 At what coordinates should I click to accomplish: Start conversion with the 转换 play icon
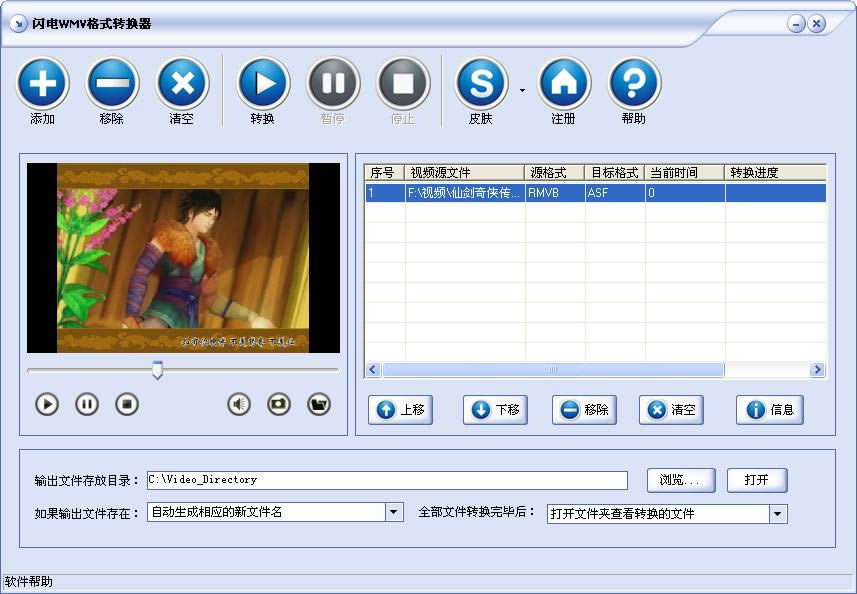pyautogui.click(x=263, y=84)
